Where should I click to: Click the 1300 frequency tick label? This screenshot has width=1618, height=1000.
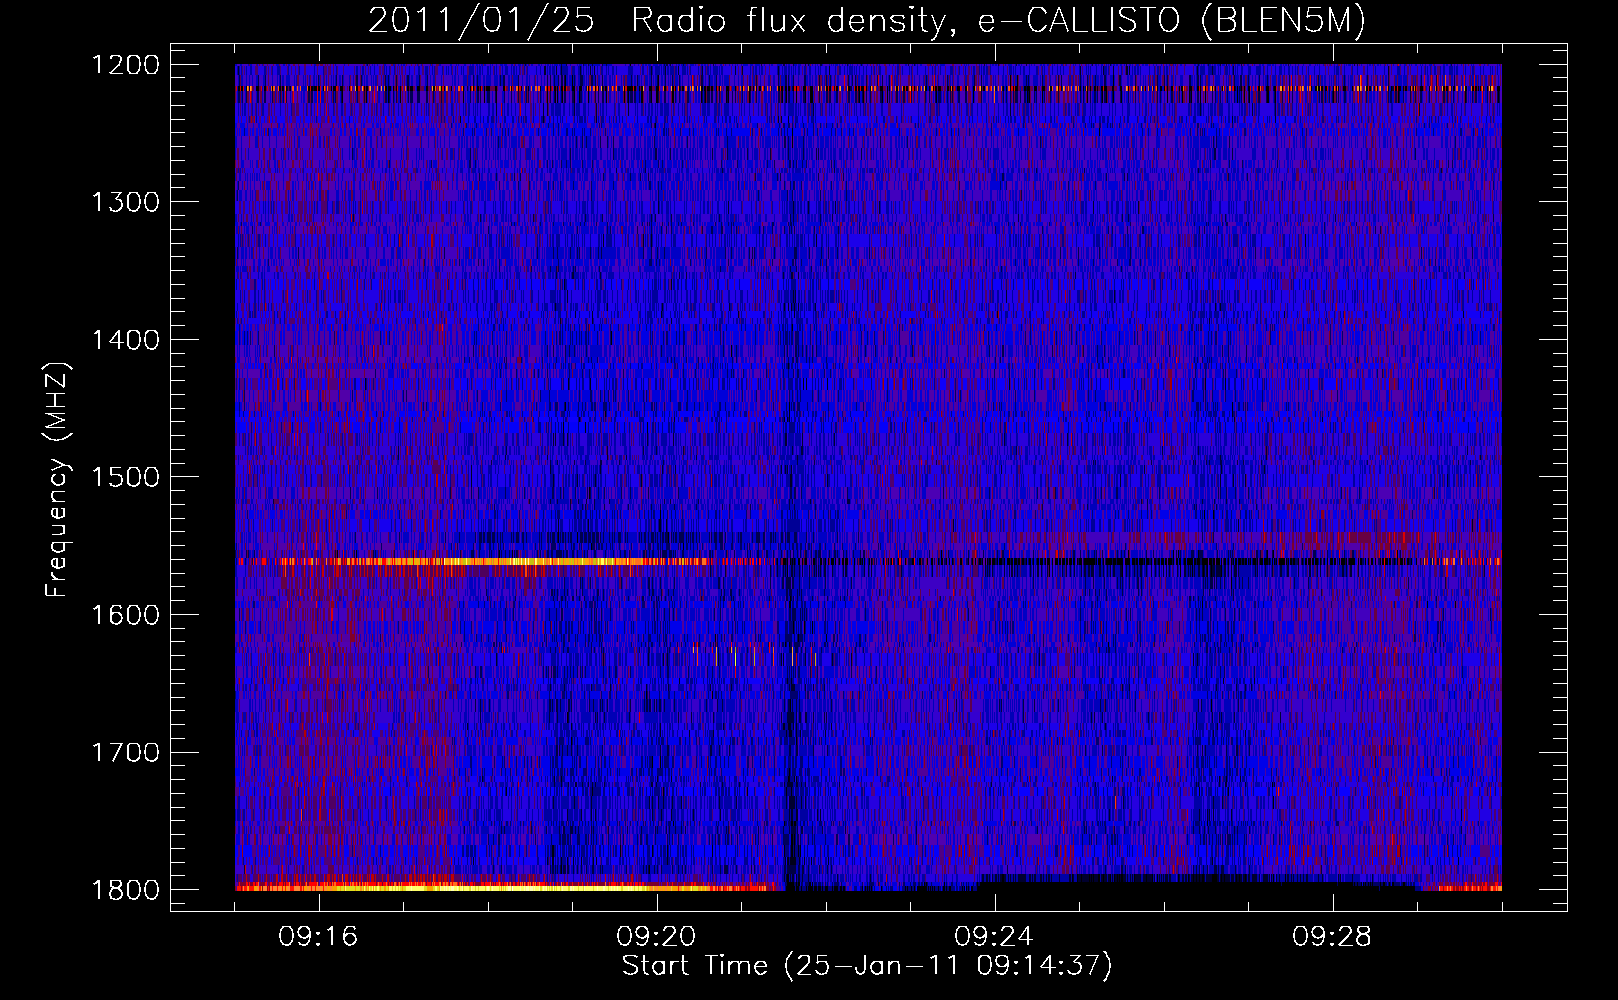tap(125, 202)
